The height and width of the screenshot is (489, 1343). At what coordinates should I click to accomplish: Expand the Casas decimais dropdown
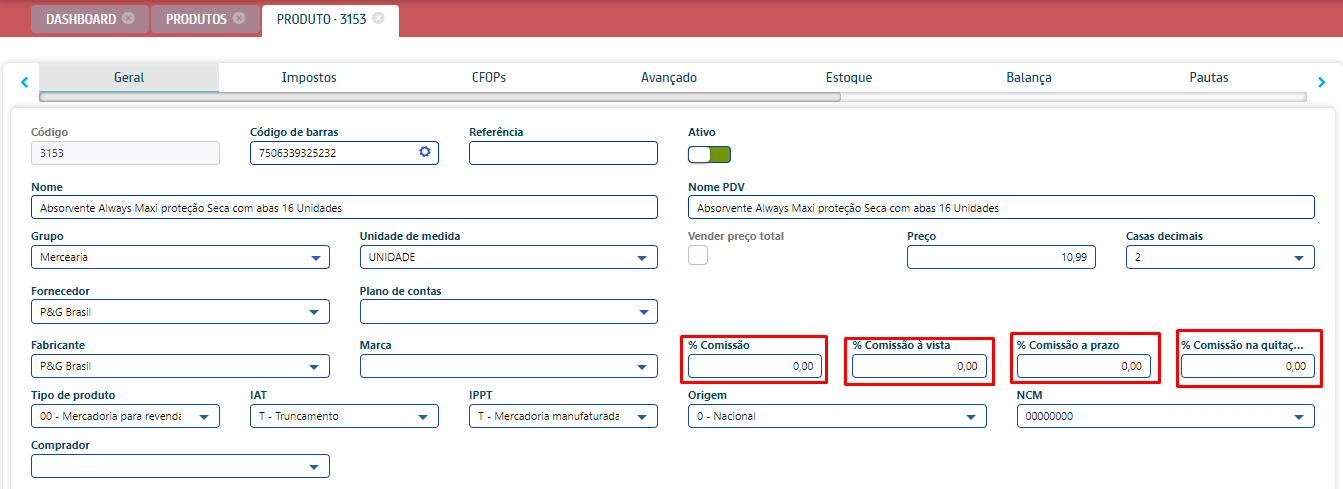(1219, 258)
